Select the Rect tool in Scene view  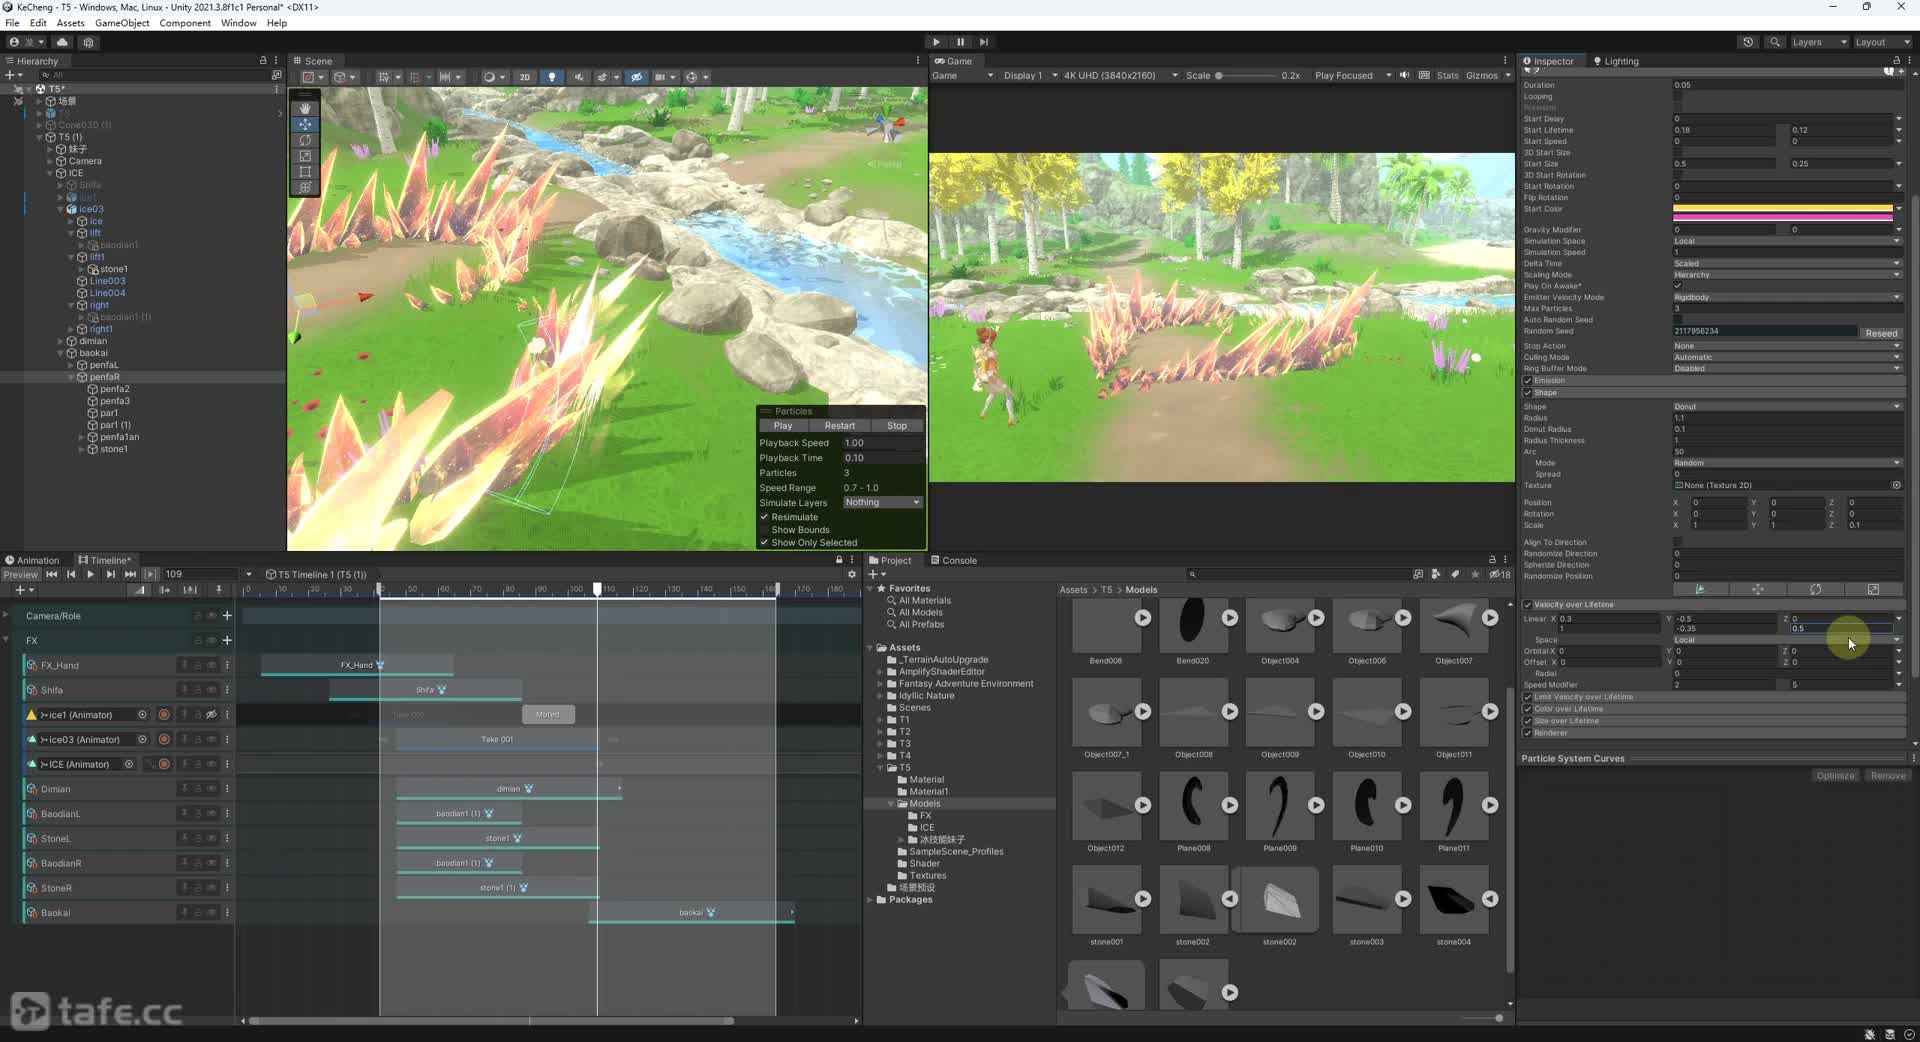click(305, 172)
